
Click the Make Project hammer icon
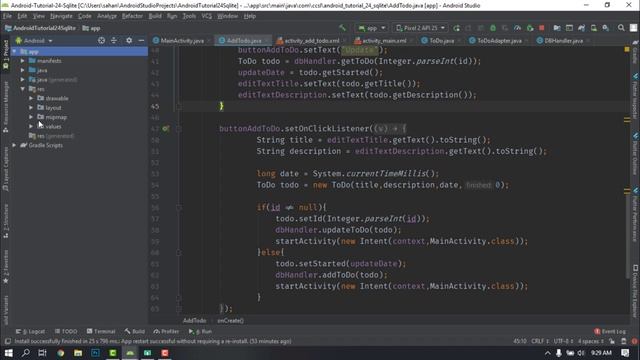pos(342,28)
